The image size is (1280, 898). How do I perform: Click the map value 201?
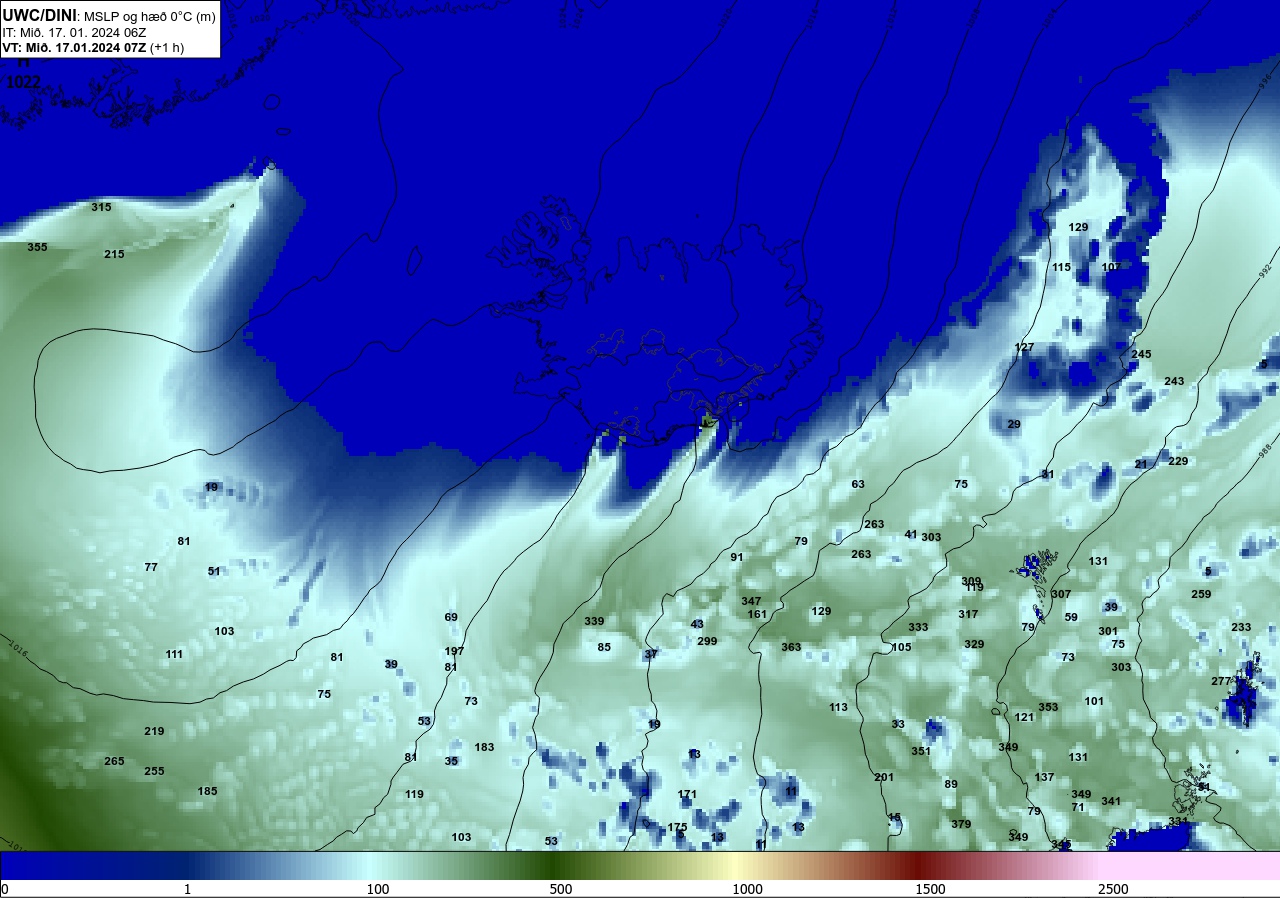tap(884, 777)
